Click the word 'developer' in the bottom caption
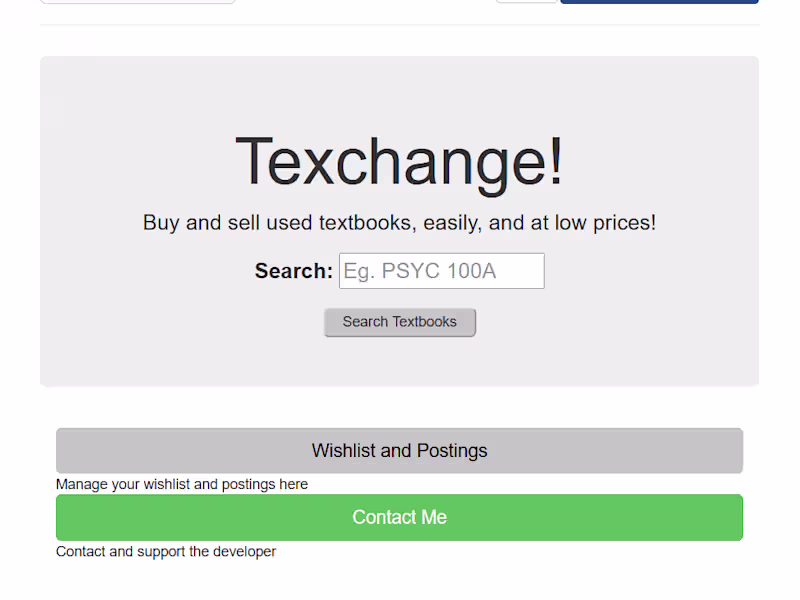This screenshot has height=600, width=800. point(244,552)
